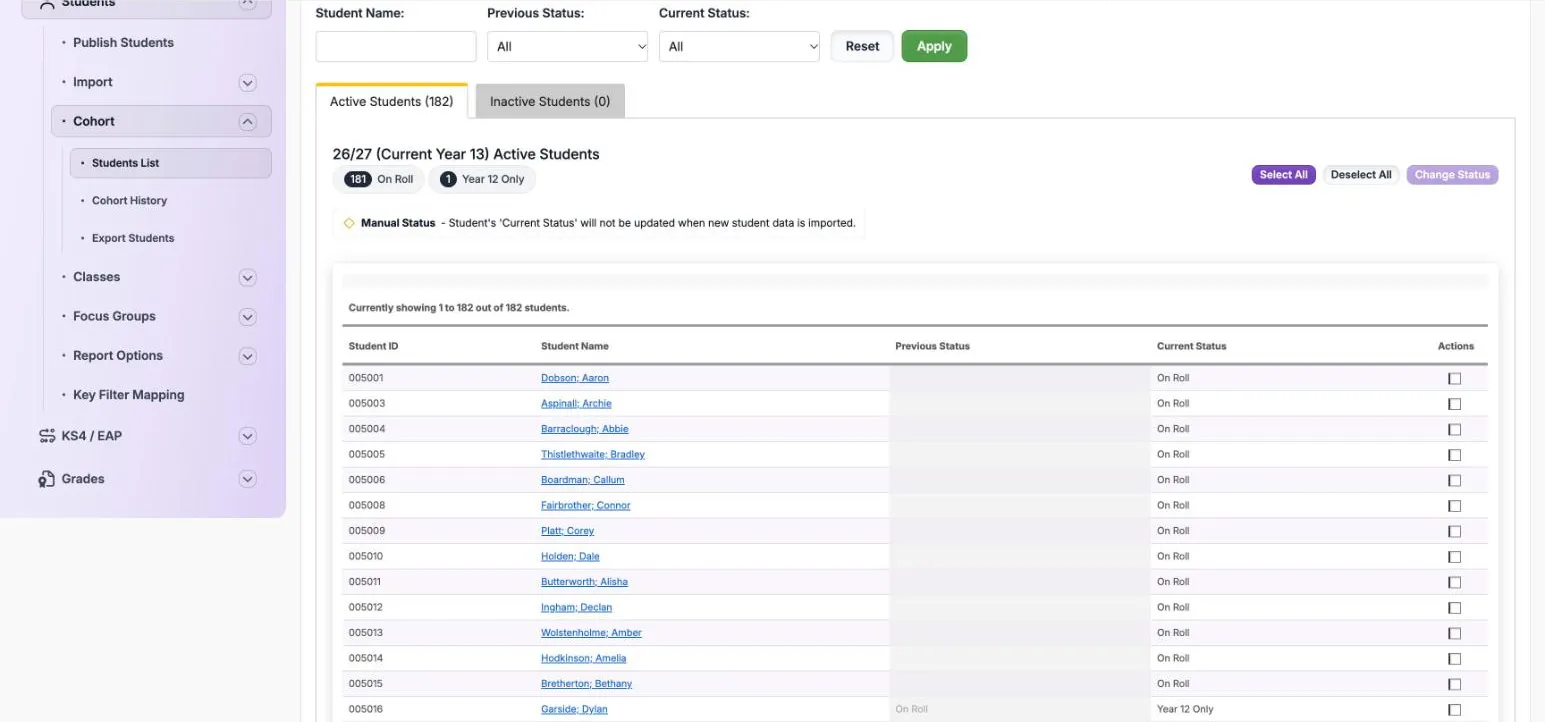The height and width of the screenshot is (722, 1545).
Task: Expand the Focus Groups chevron
Action: [x=248, y=317]
